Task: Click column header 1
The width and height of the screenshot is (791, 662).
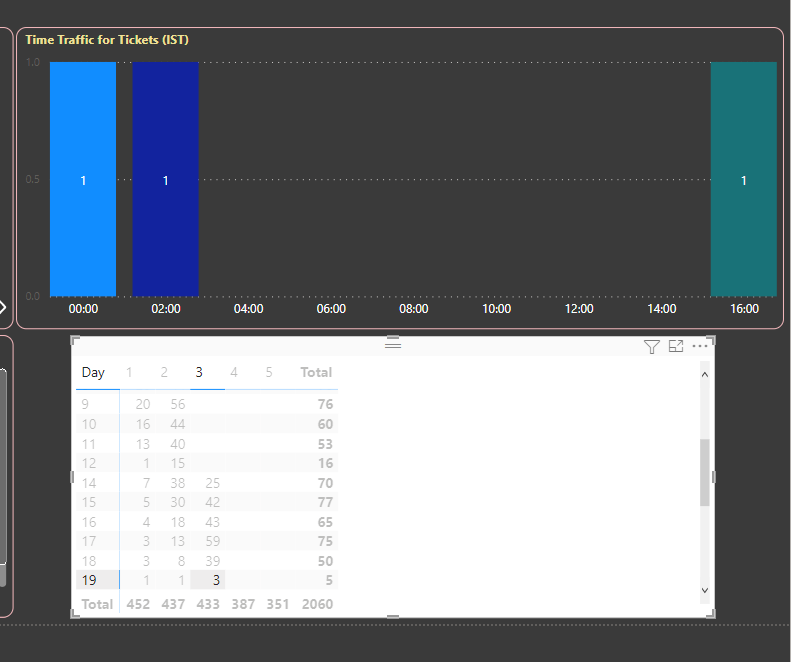Action: pyautogui.click(x=129, y=372)
